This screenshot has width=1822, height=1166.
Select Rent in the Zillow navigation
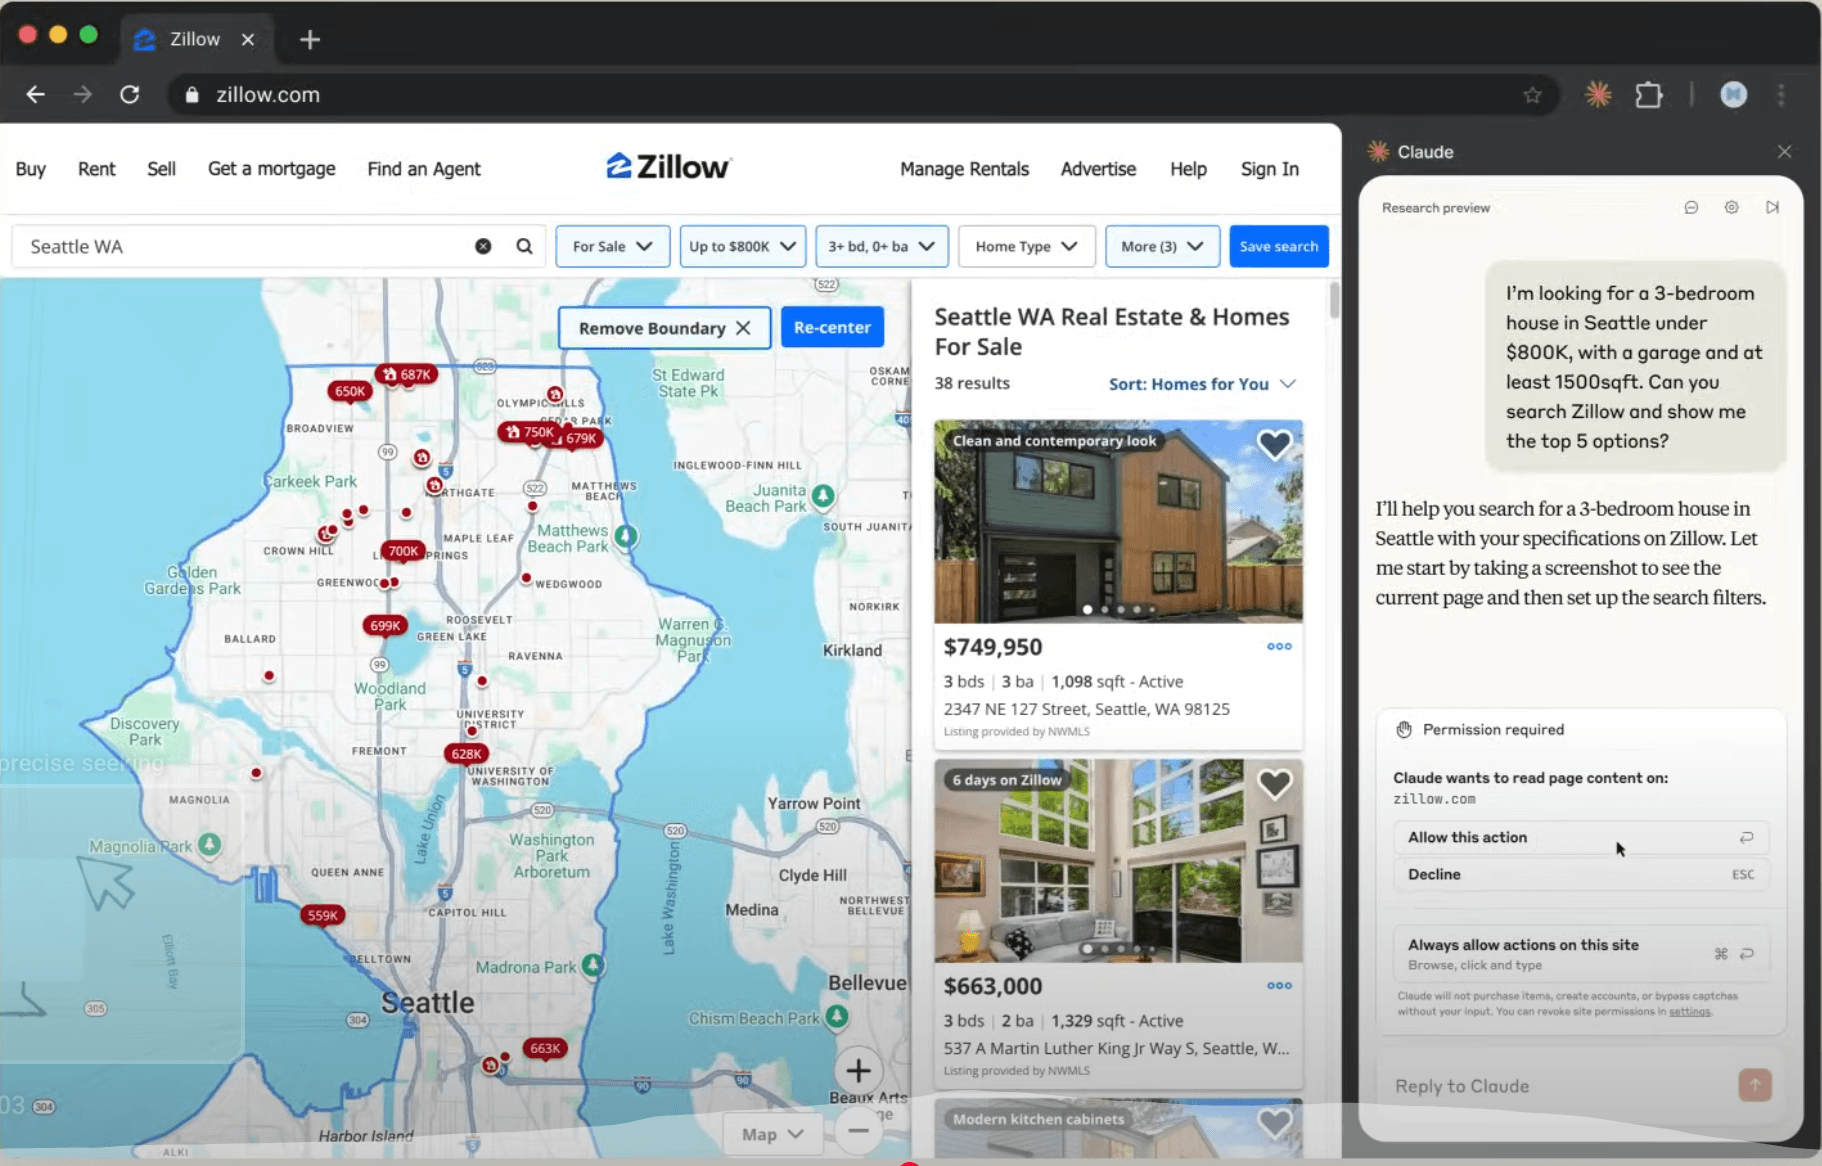click(96, 168)
